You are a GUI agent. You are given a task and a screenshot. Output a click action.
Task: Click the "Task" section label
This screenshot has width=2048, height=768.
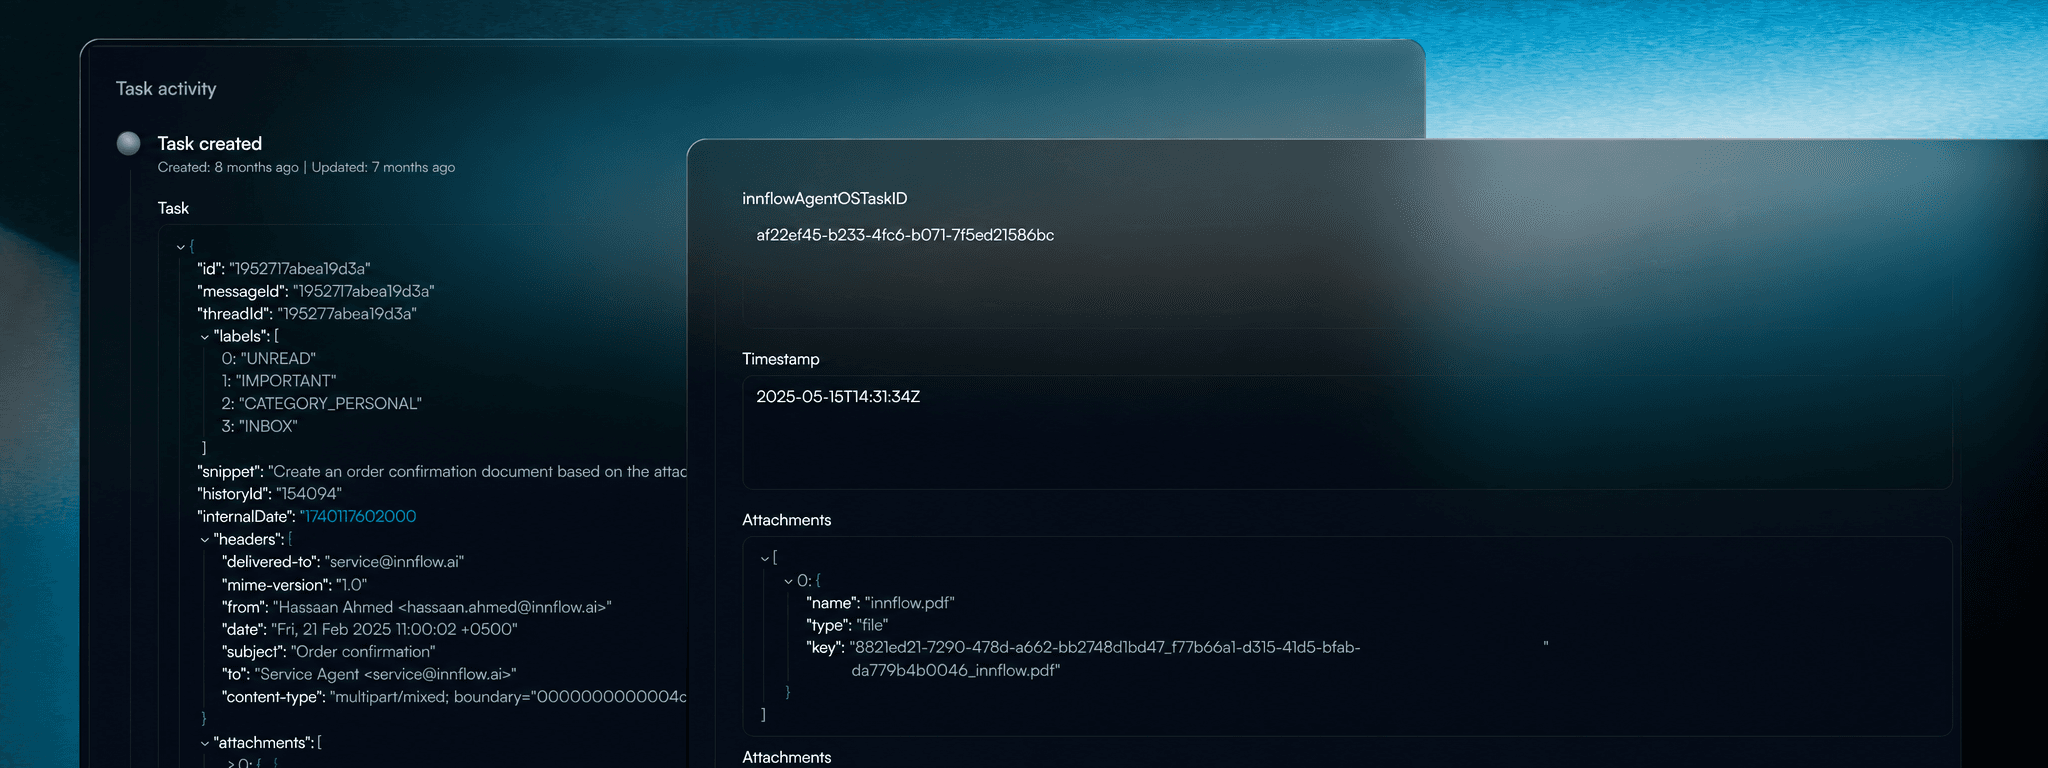coord(173,209)
